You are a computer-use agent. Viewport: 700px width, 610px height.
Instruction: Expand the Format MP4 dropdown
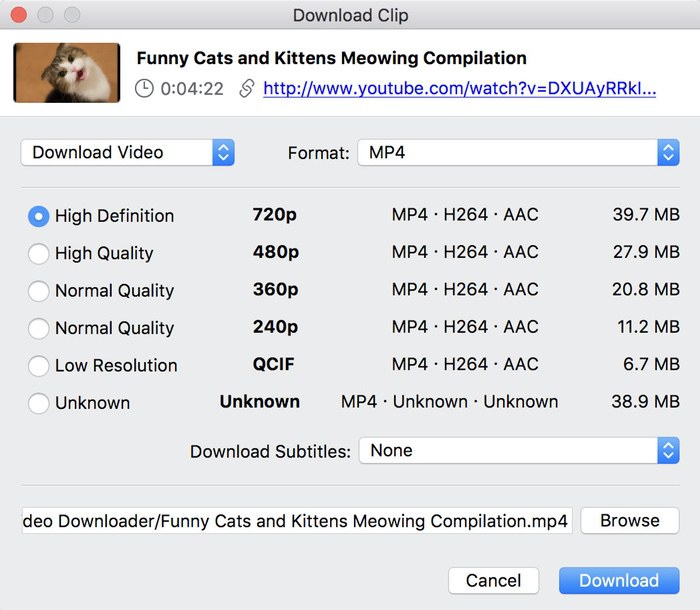(518, 153)
